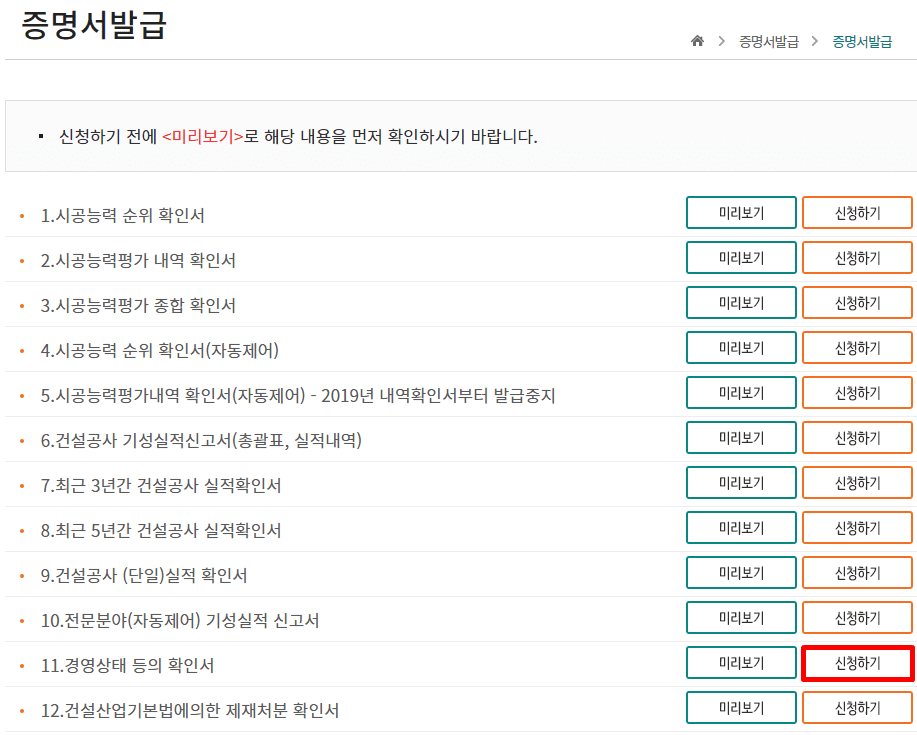Viewport: 917px width, 735px height.
Task: Click text 10.전문분야(자동제어) 기성실적 신고서
Action: [x=180, y=621]
